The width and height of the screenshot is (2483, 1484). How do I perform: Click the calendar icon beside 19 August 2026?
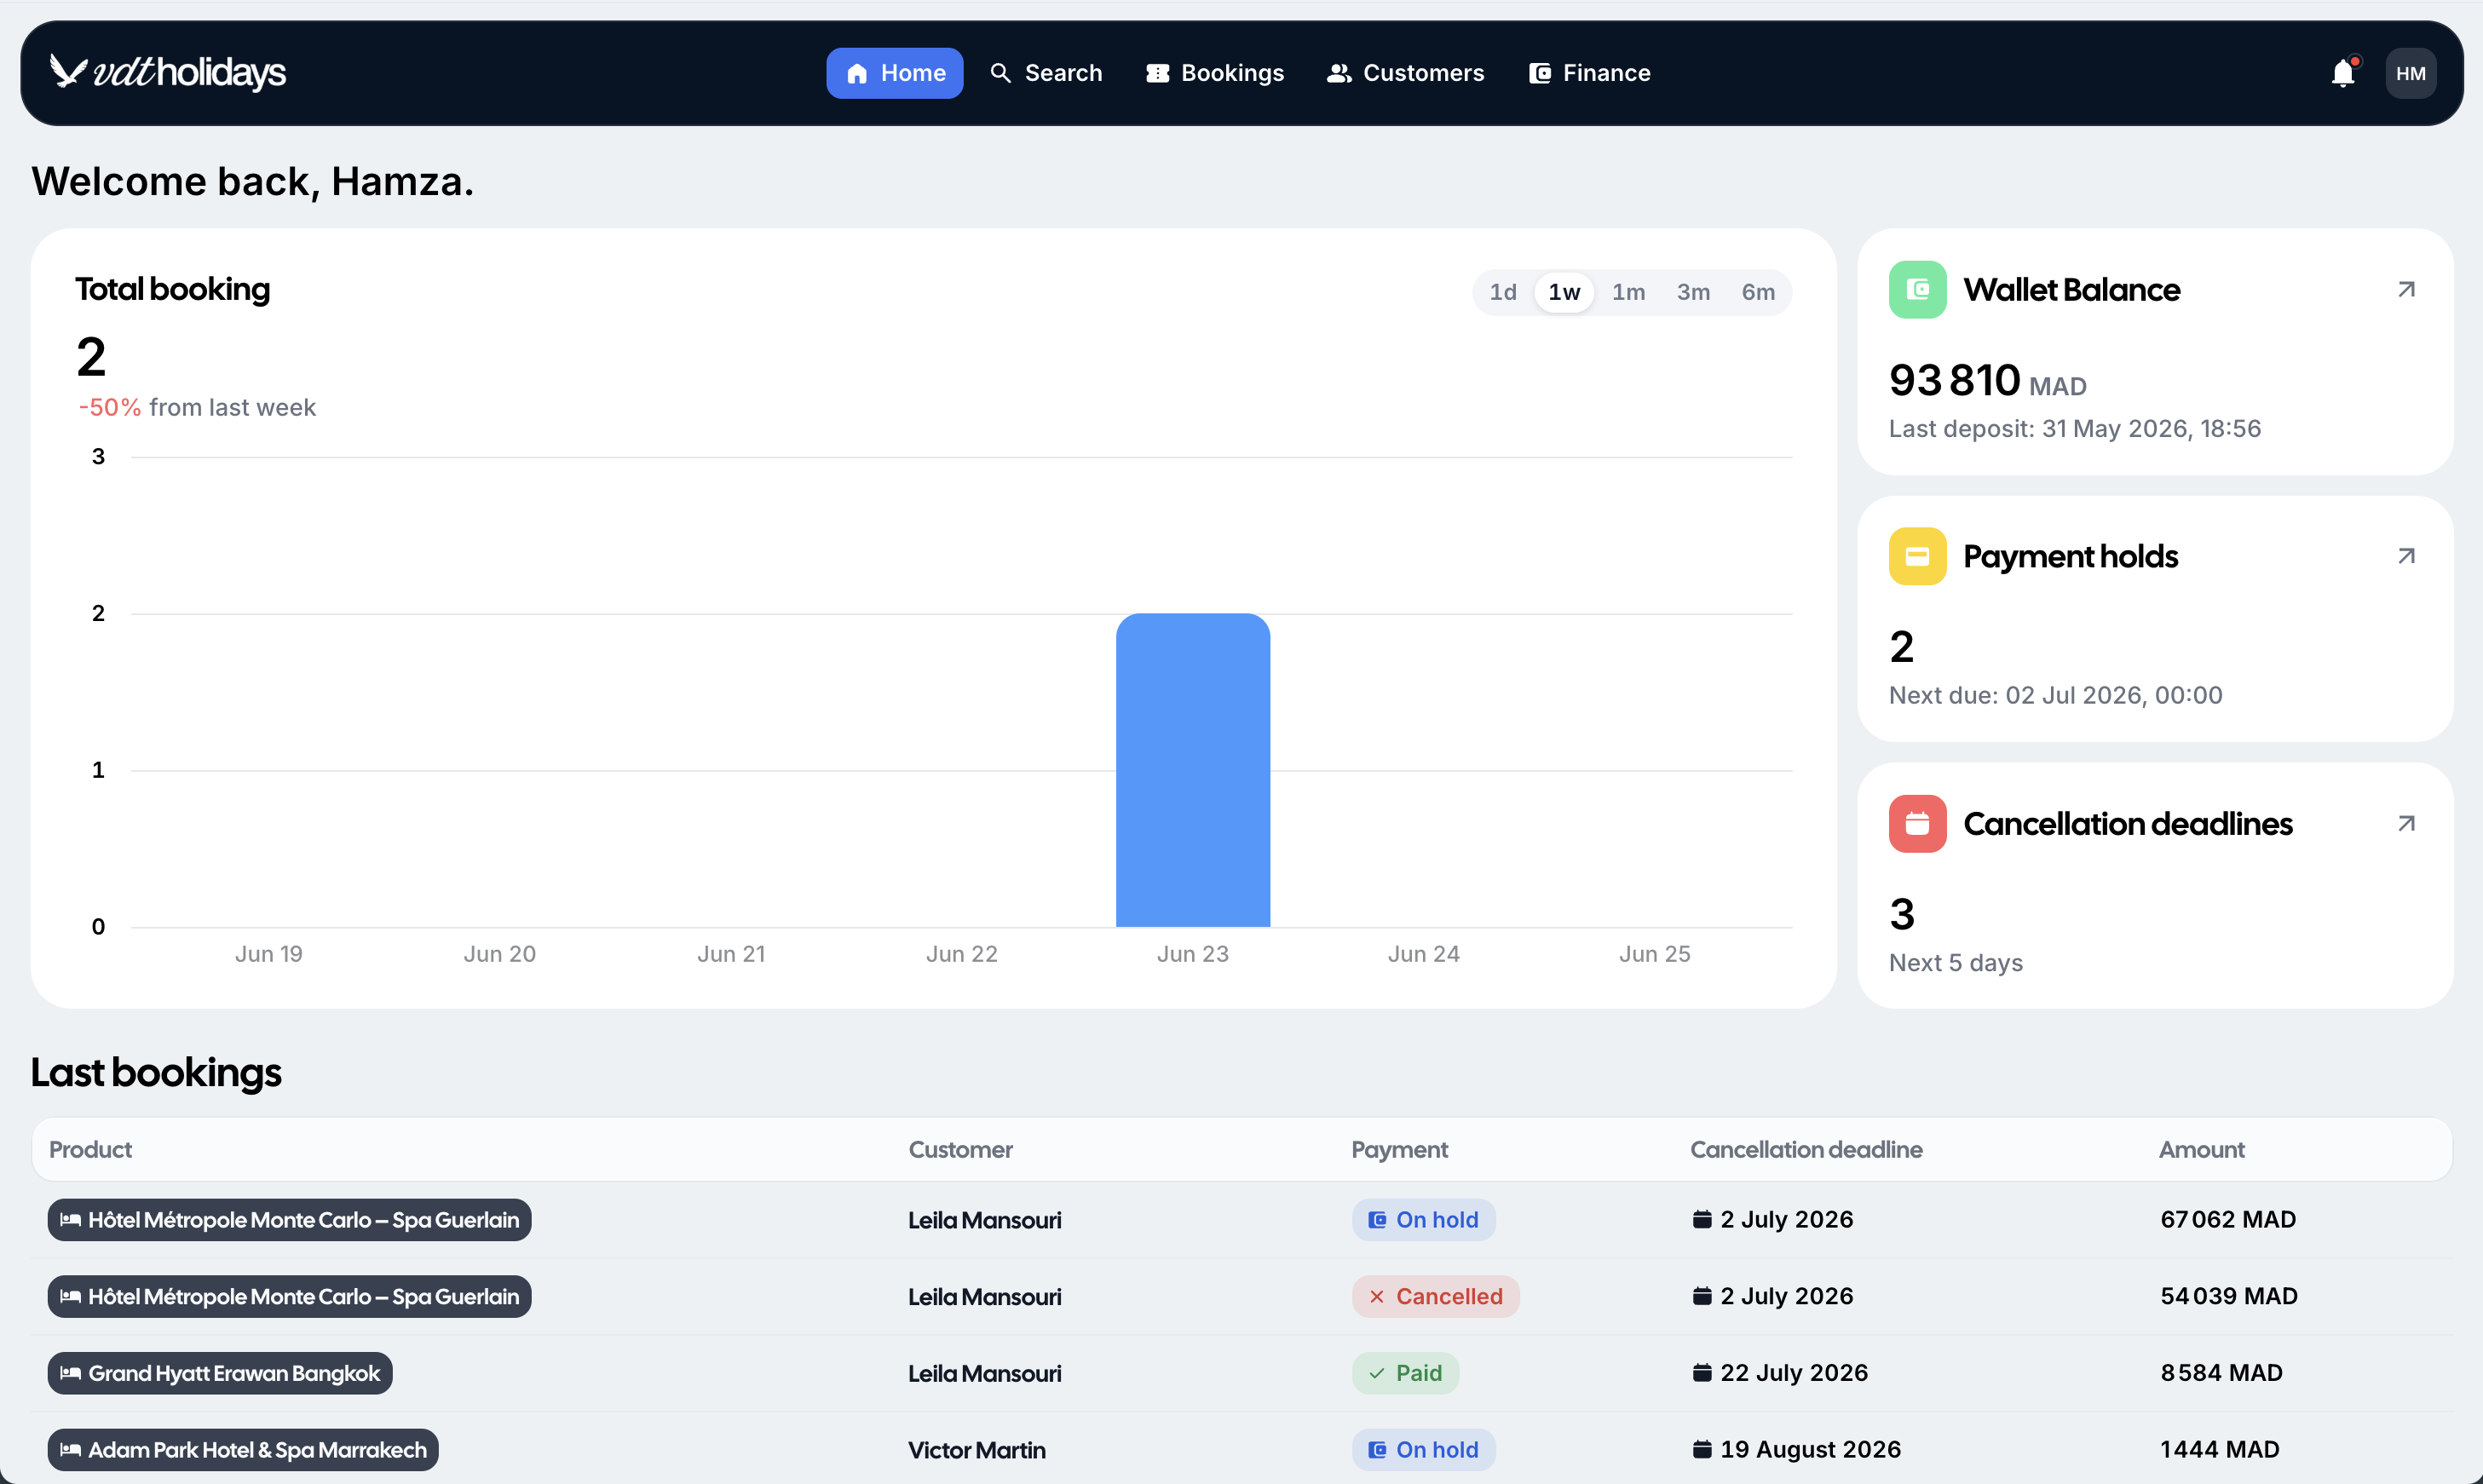pos(1701,1449)
